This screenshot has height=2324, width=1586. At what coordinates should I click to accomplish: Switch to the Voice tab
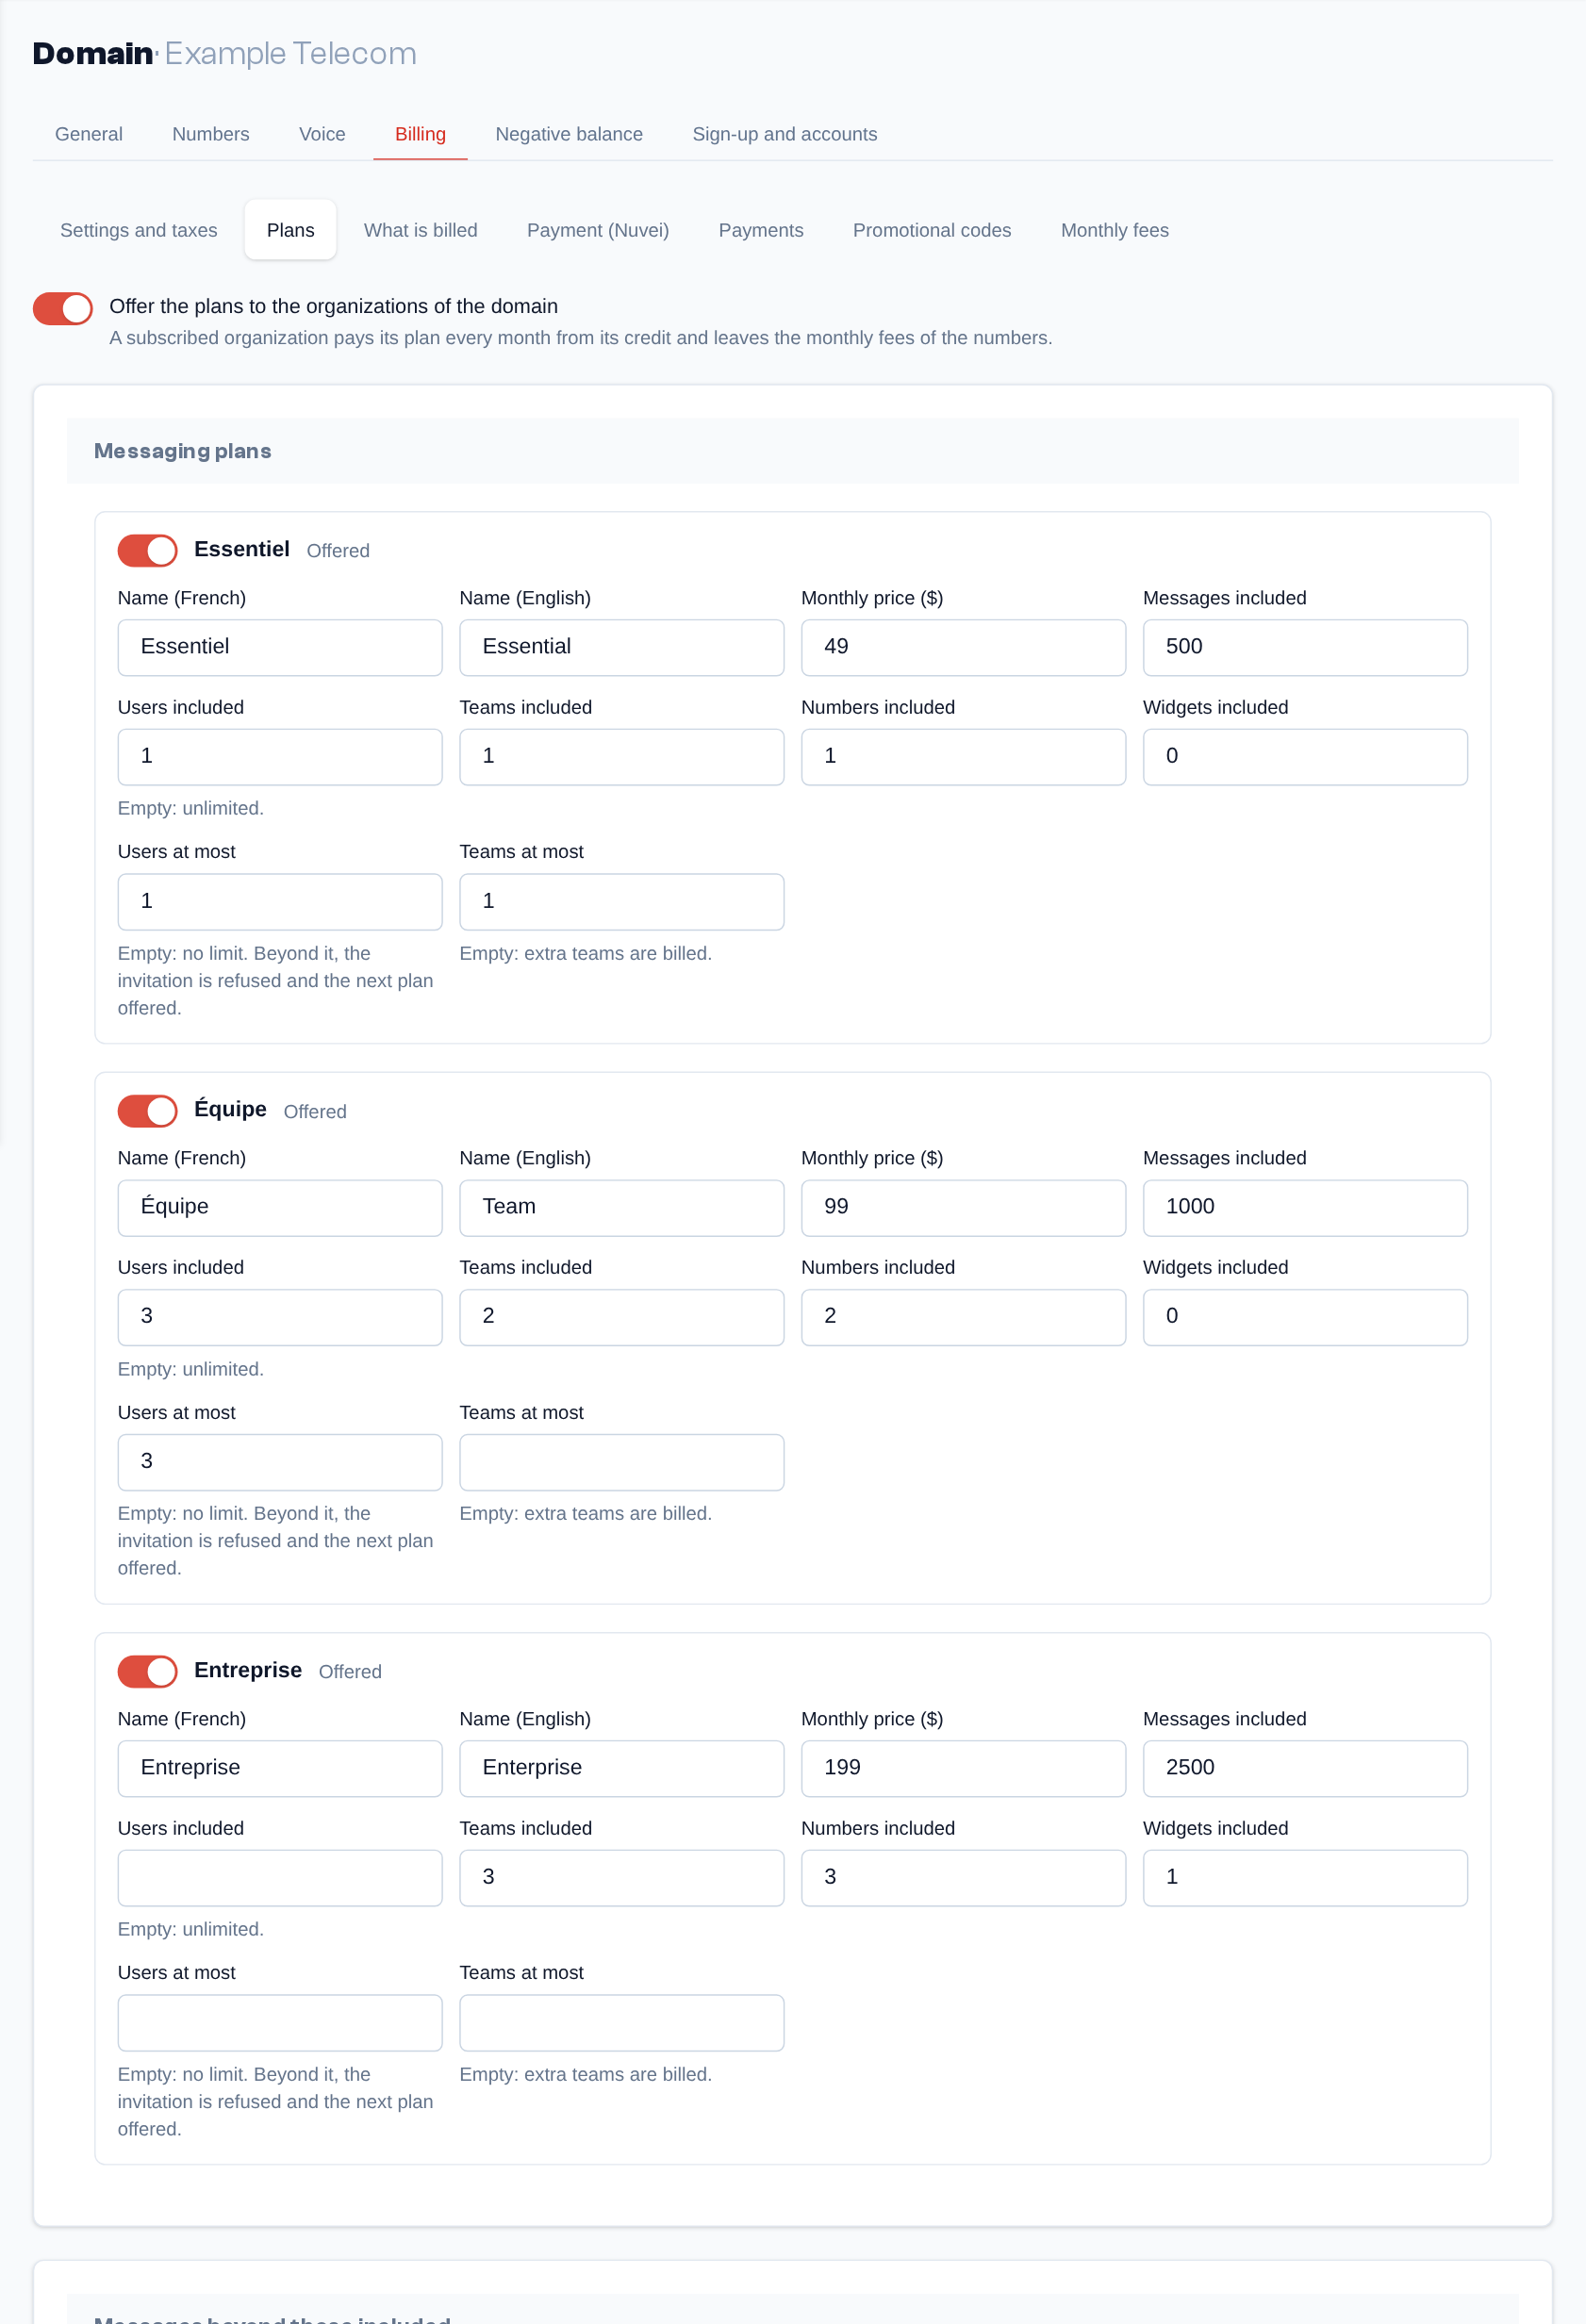[322, 134]
